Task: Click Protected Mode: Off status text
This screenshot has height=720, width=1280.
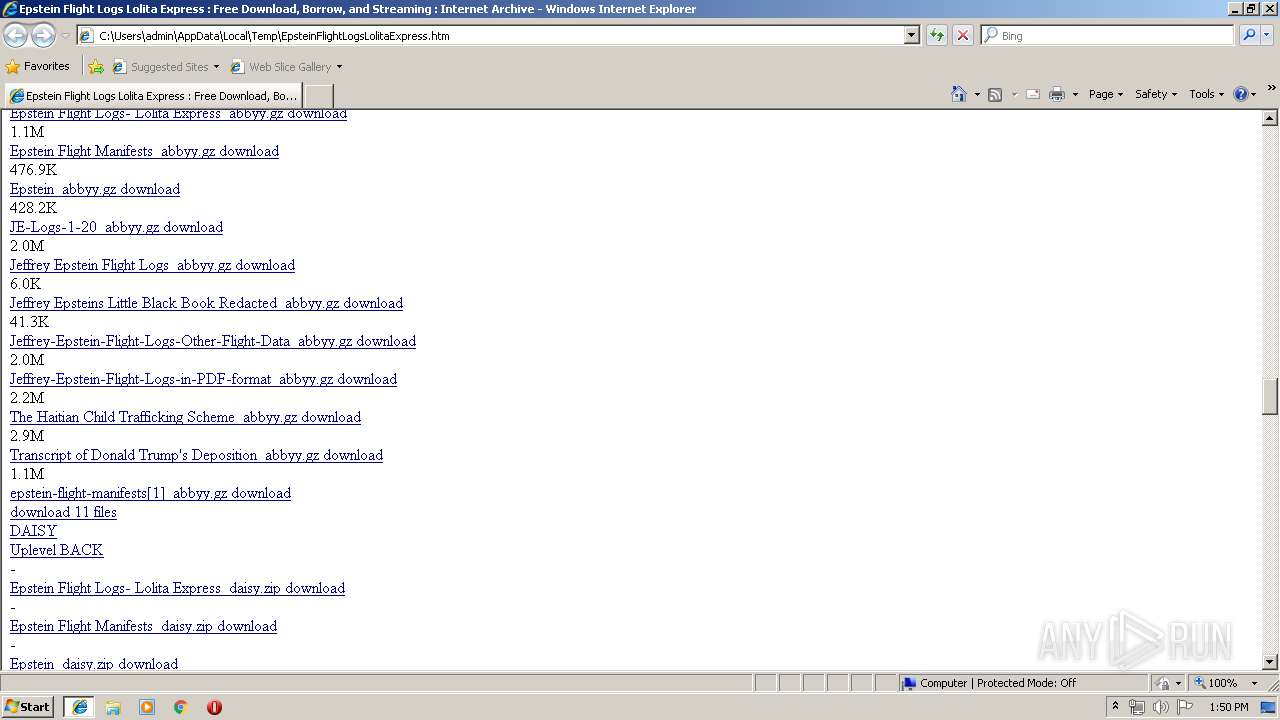Action: [1026, 683]
